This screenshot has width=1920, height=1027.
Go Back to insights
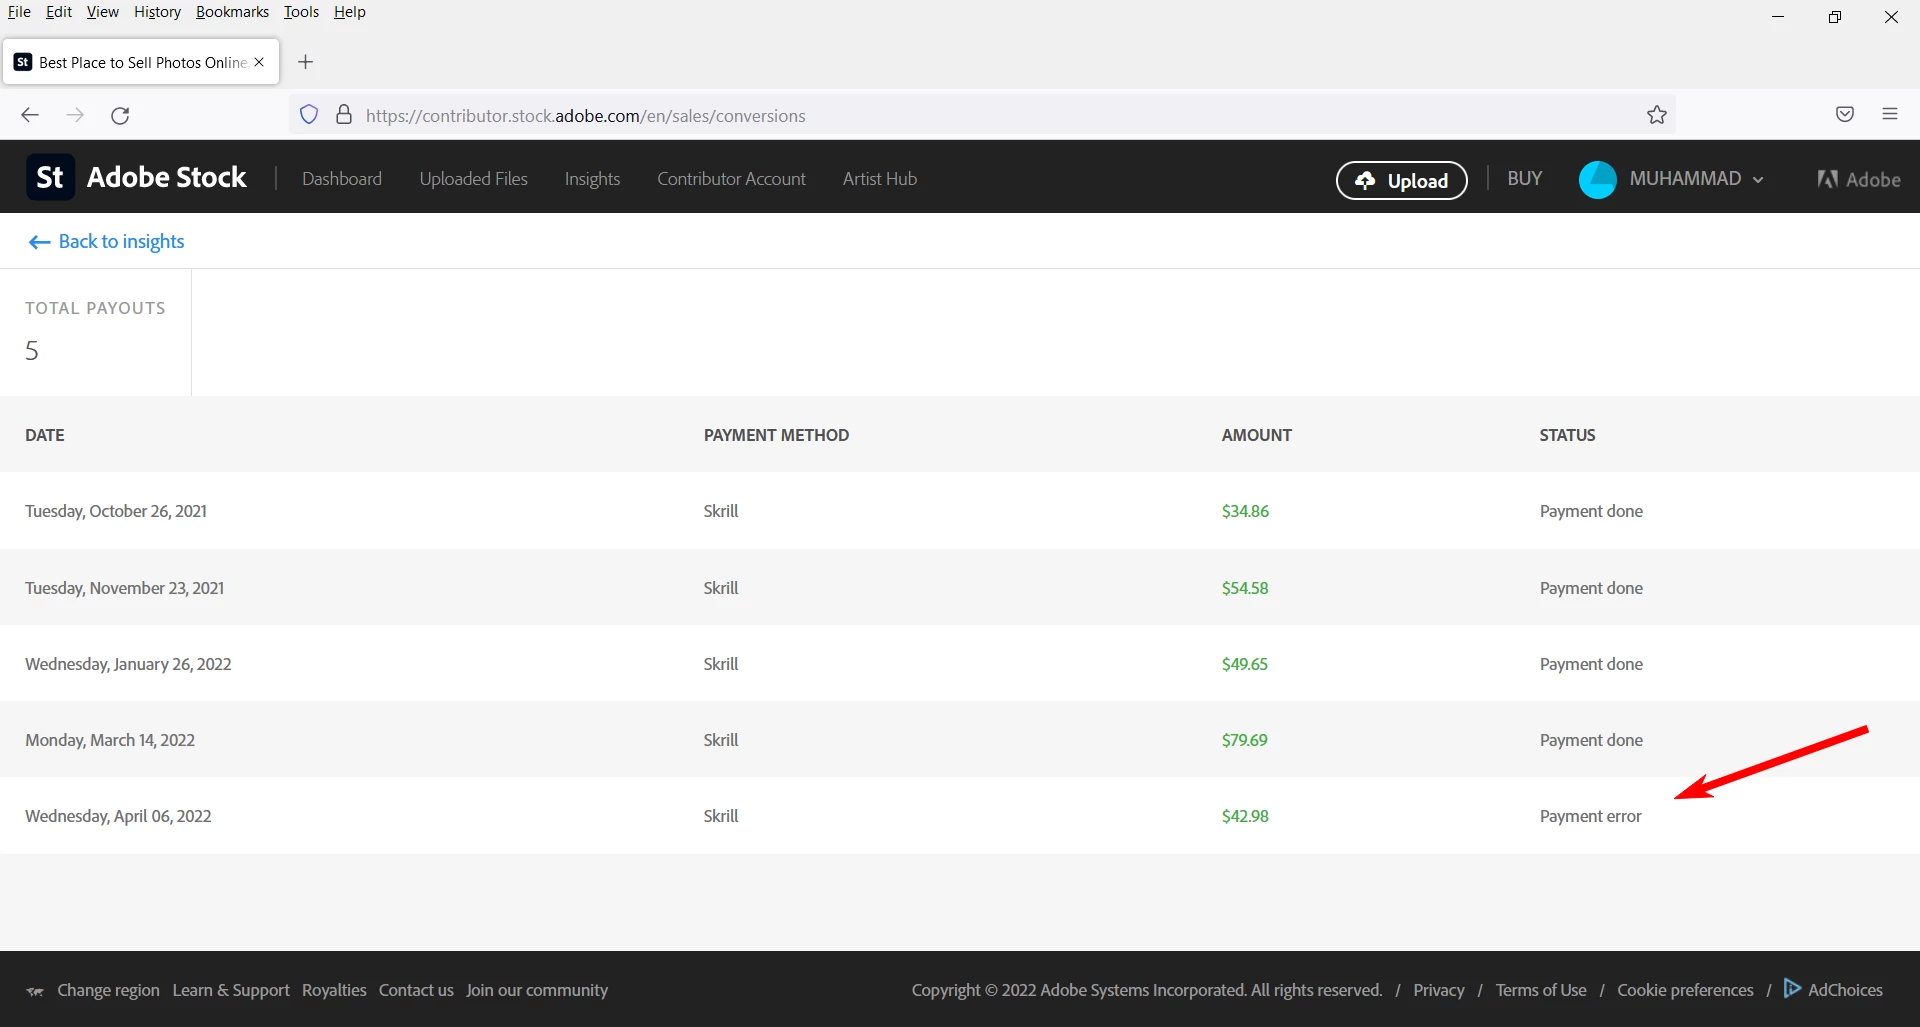pyautogui.click(x=107, y=241)
